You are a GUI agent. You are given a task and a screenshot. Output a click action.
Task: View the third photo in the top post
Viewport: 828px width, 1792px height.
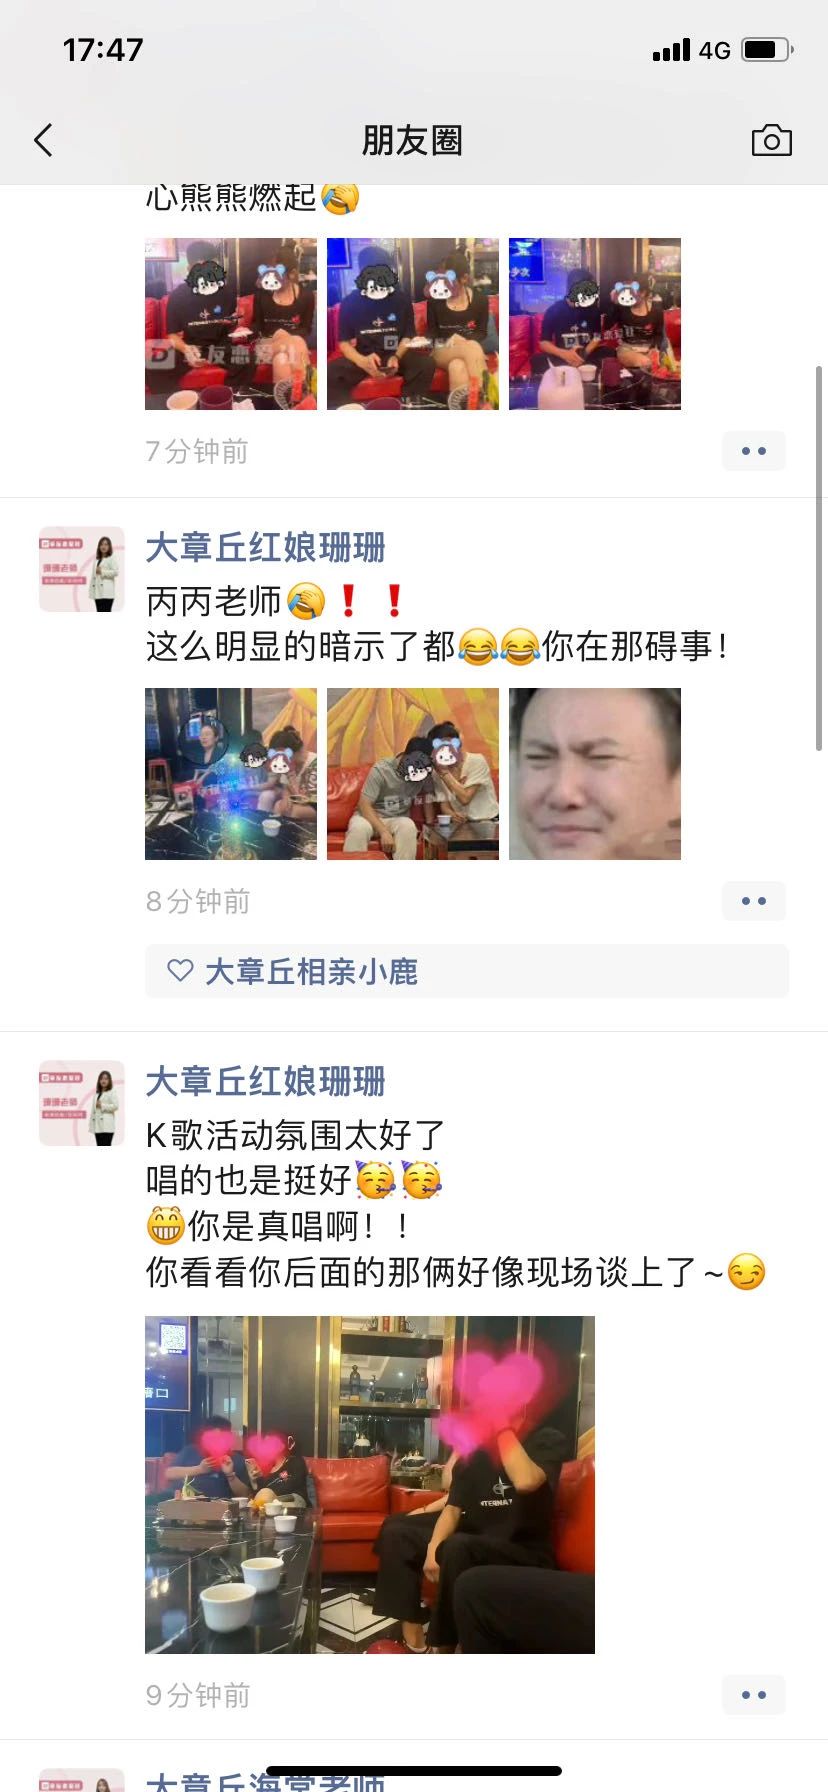pos(595,324)
